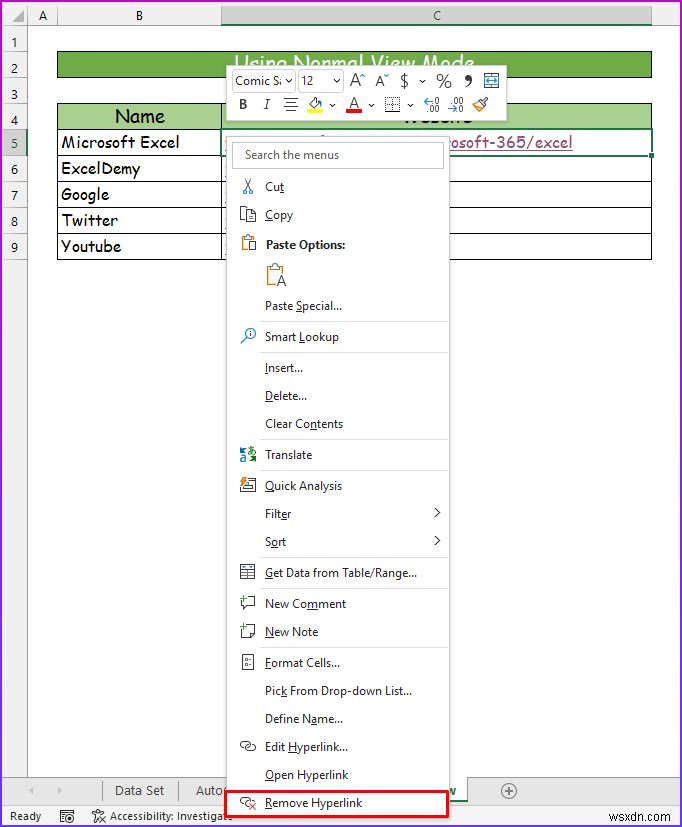This screenshot has height=827, width=682.
Task: Click the Paste keep text only icon
Action: tap(276, 275)
